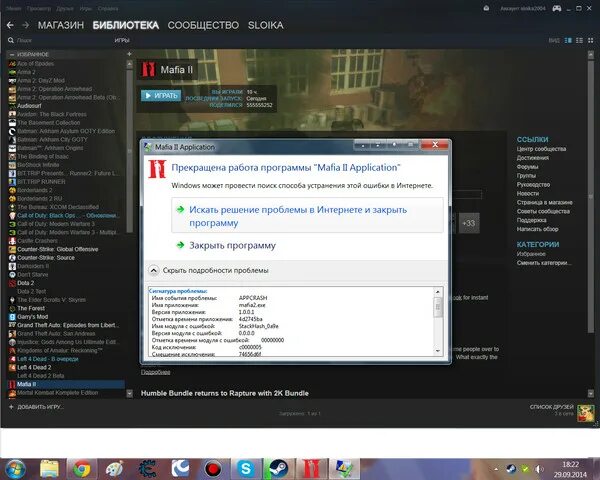Screen dimensions: 600x480
Task: Switch library to grid view icon
Action: (x=591, y=40)
